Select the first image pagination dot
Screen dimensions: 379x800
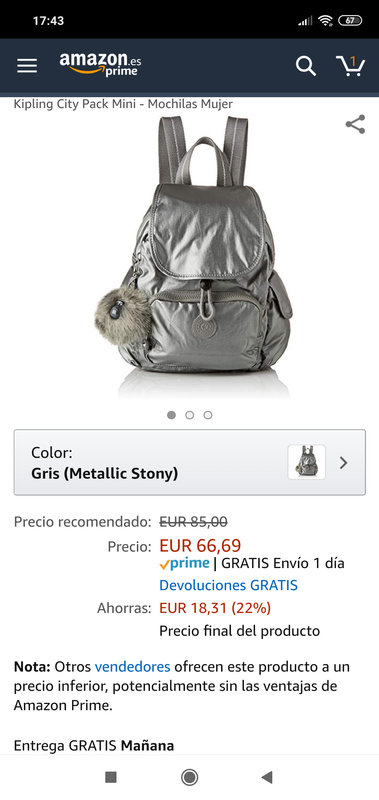(171, 415)
